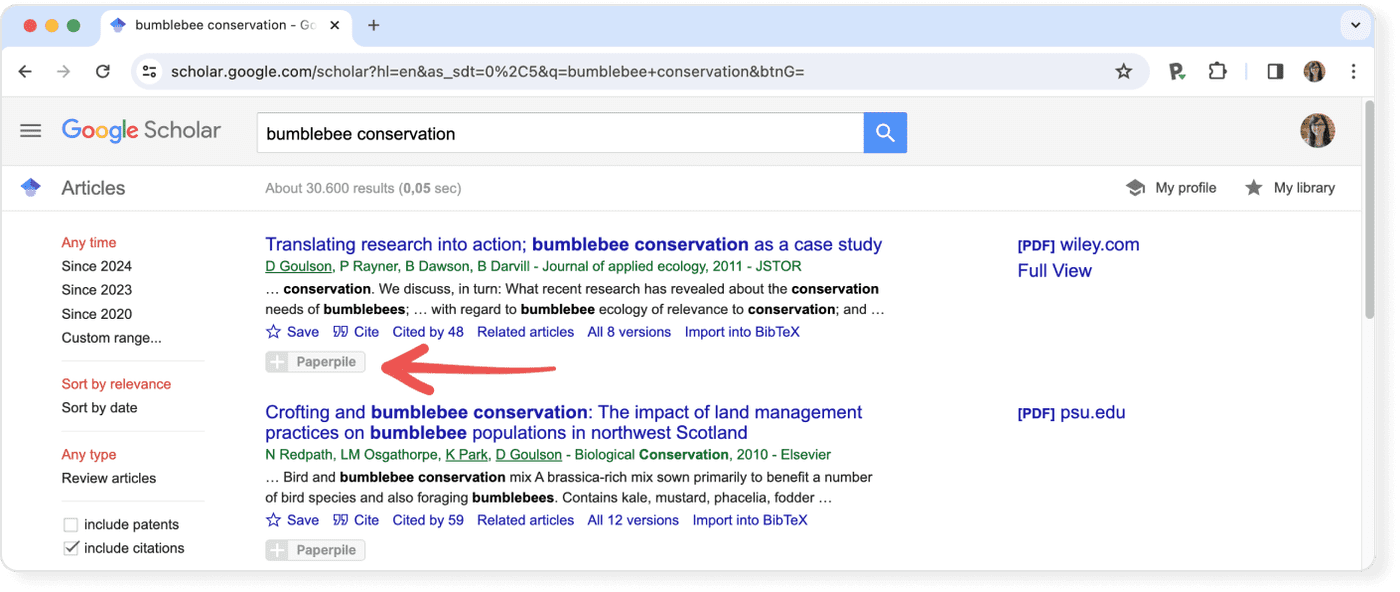Expand the tab search chevron dropdown
Image resolution: width=1400 pixels, height=592 pixels.
[x=1356, y=26]
